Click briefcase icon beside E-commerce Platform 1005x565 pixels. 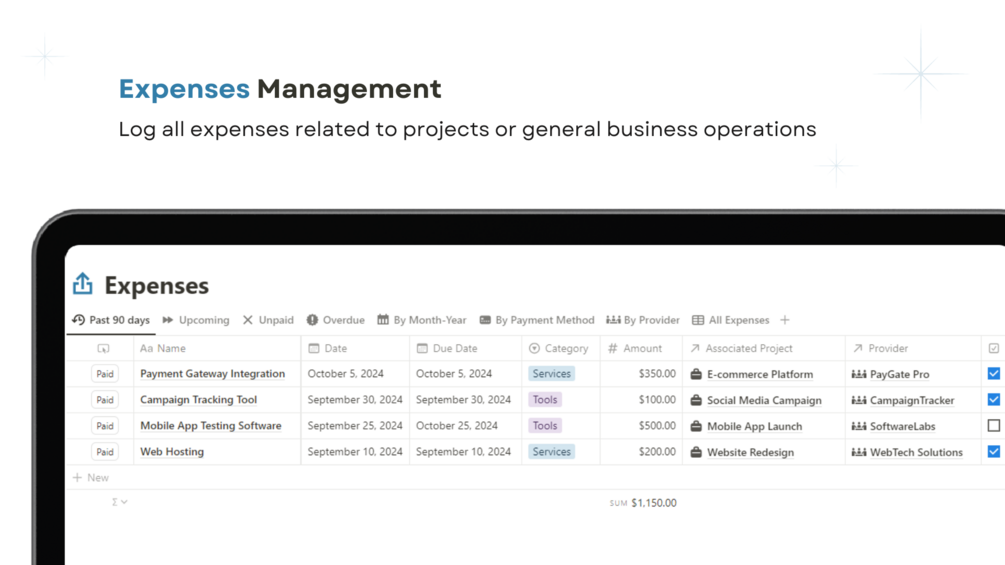[696, 374]
